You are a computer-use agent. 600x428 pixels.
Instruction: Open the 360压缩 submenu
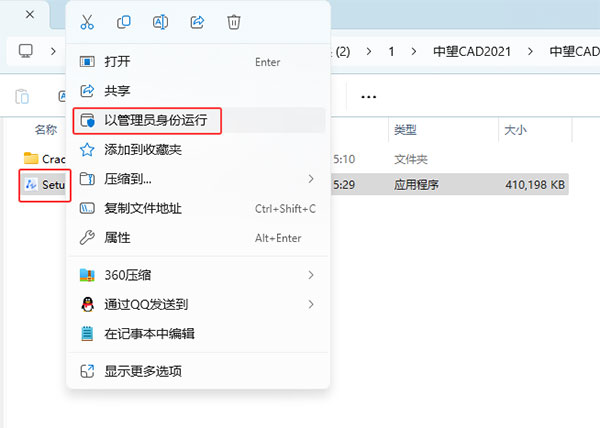click(198, 275)
